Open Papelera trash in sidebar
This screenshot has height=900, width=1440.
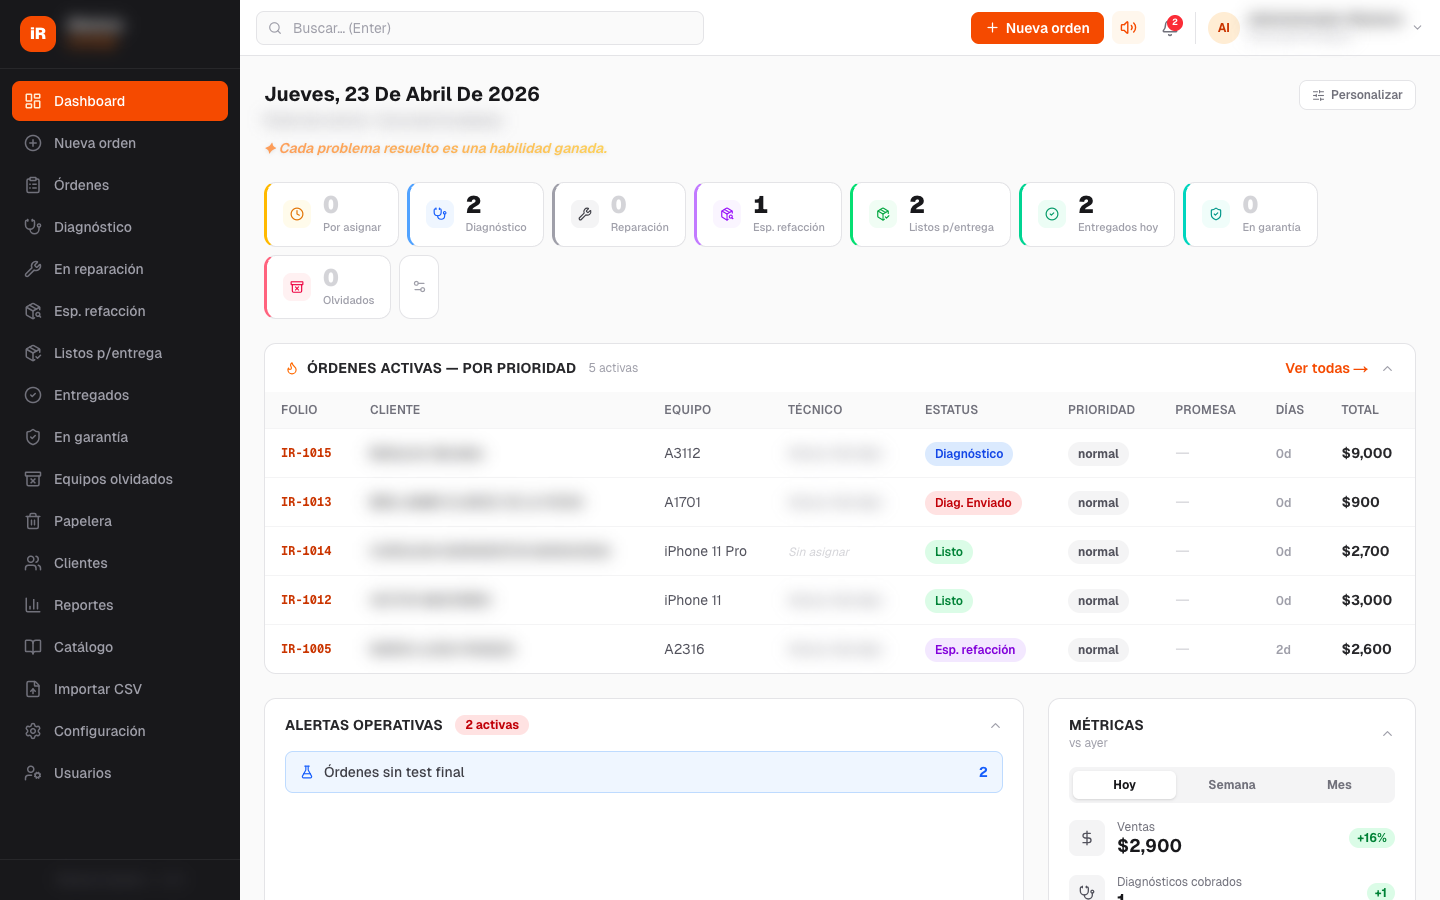(83, 521)
